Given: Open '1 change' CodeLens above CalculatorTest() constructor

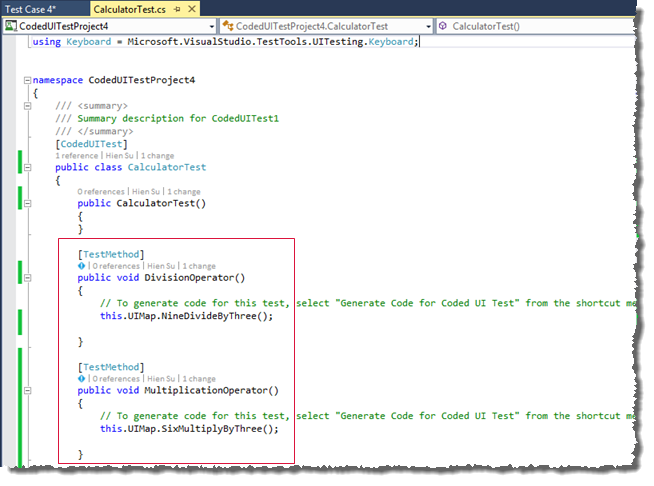Looking at the screenshot, I should click(184, 191).
